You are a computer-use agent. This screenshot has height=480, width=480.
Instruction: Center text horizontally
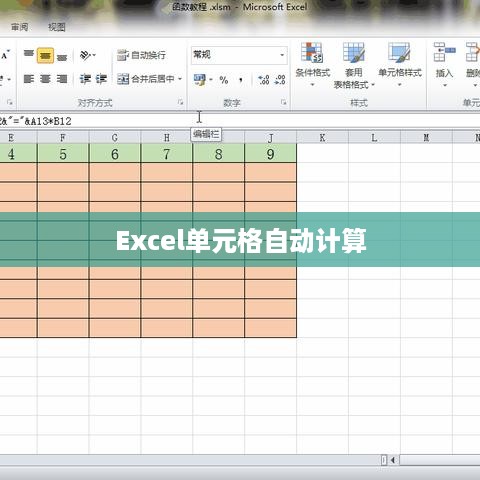[x=45, y=79]
